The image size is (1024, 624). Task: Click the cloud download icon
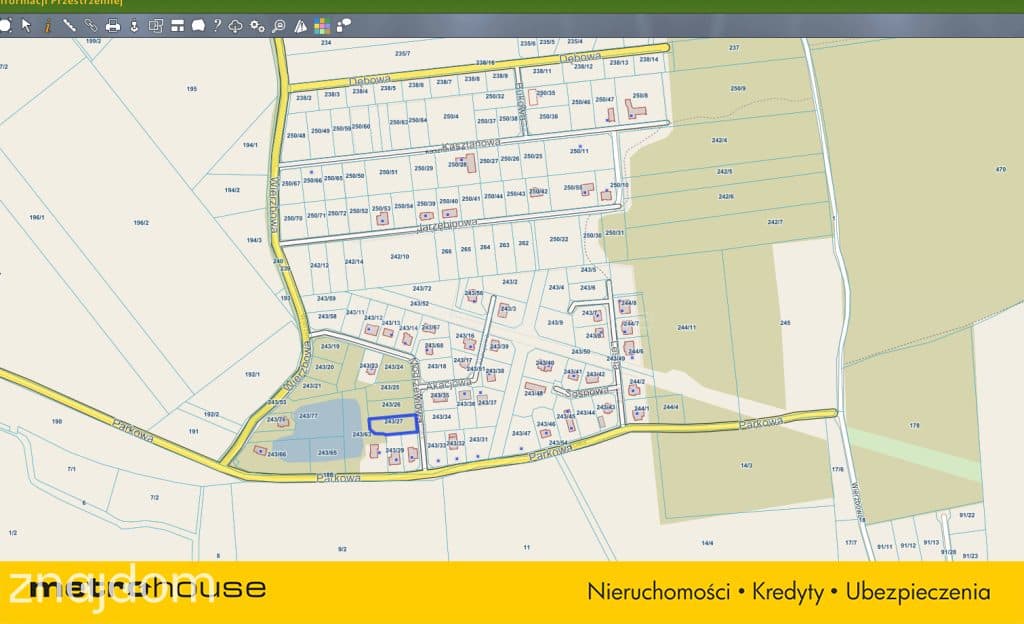click(x=236, y=26)
